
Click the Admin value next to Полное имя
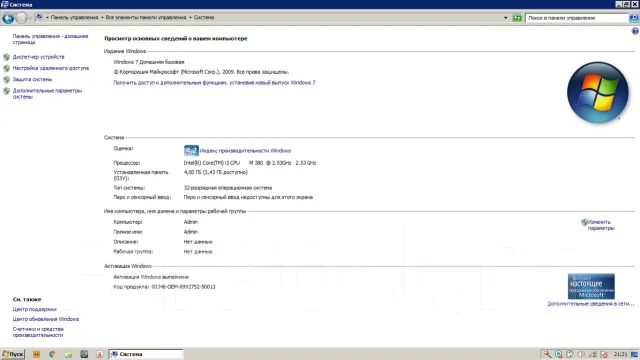point(191,232)
